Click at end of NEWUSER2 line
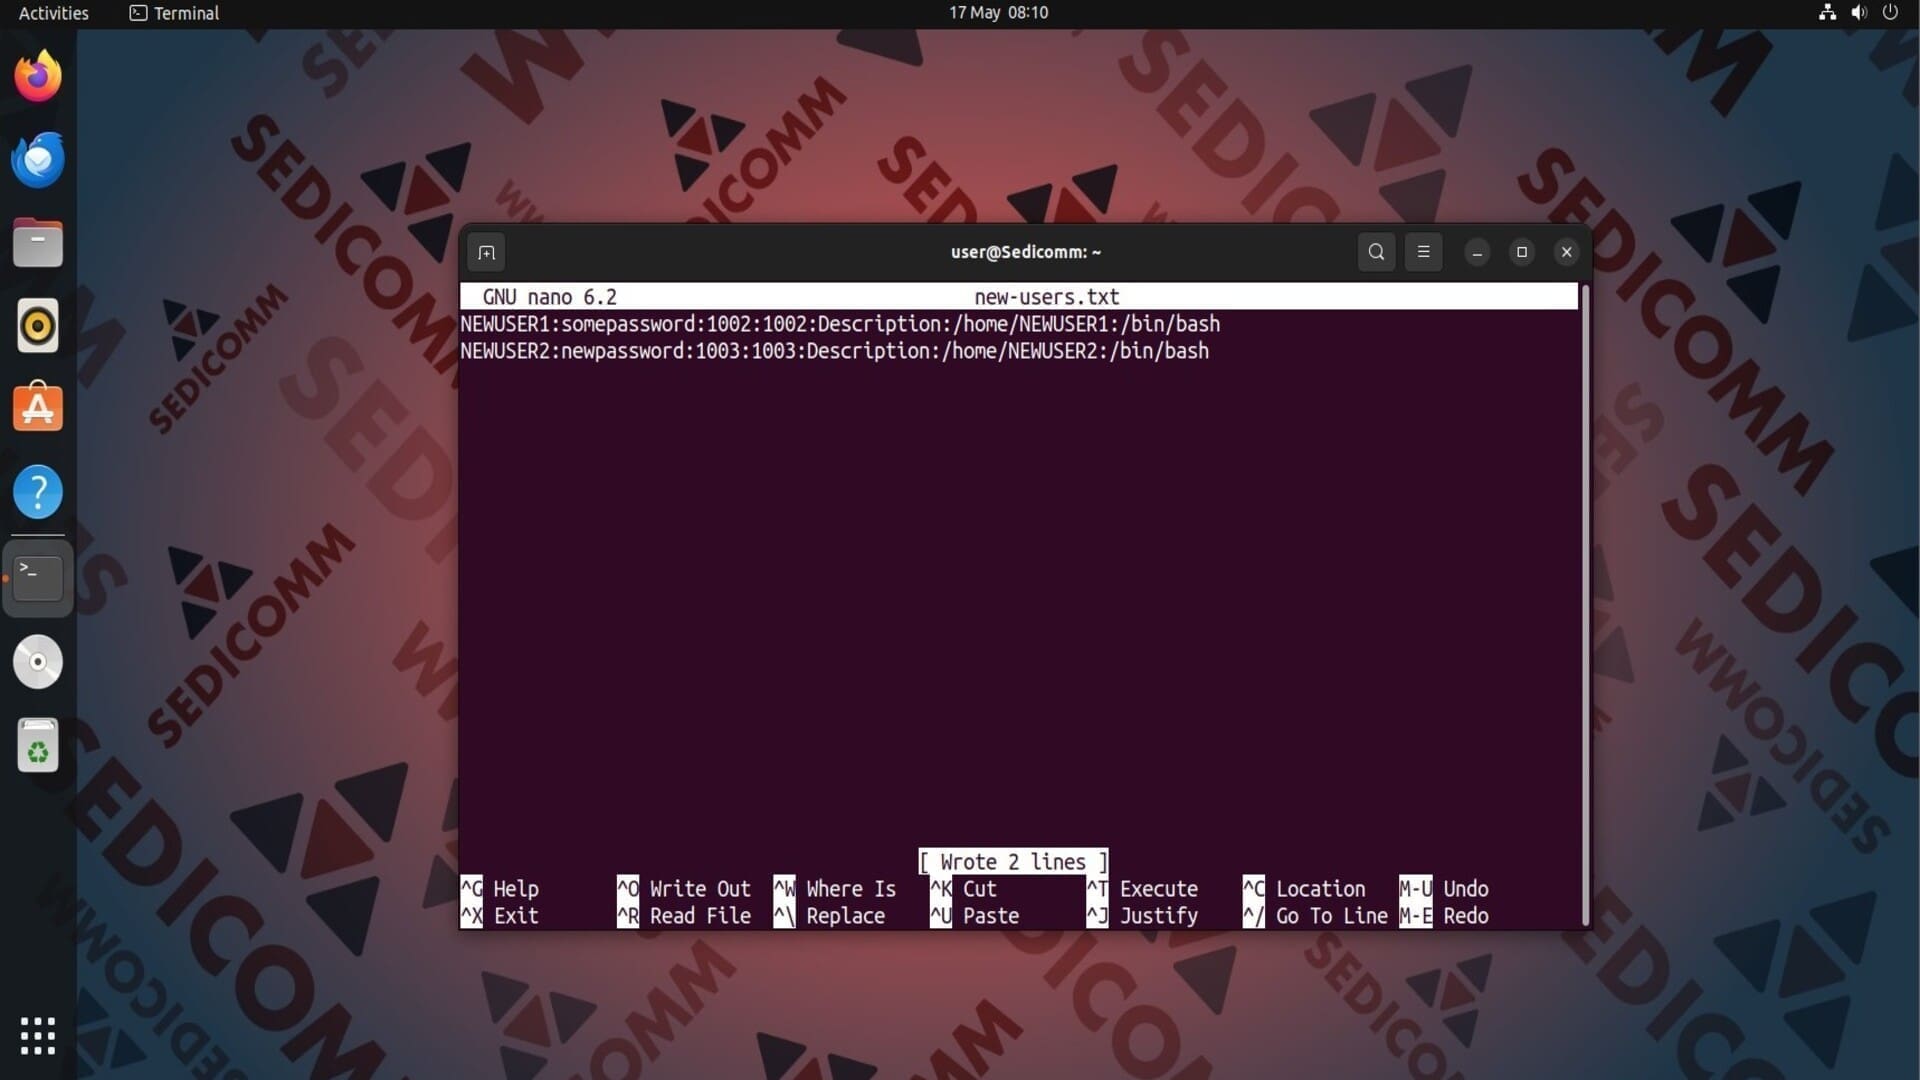Screen dimensions: 1920x1080 pos(1212,351)
